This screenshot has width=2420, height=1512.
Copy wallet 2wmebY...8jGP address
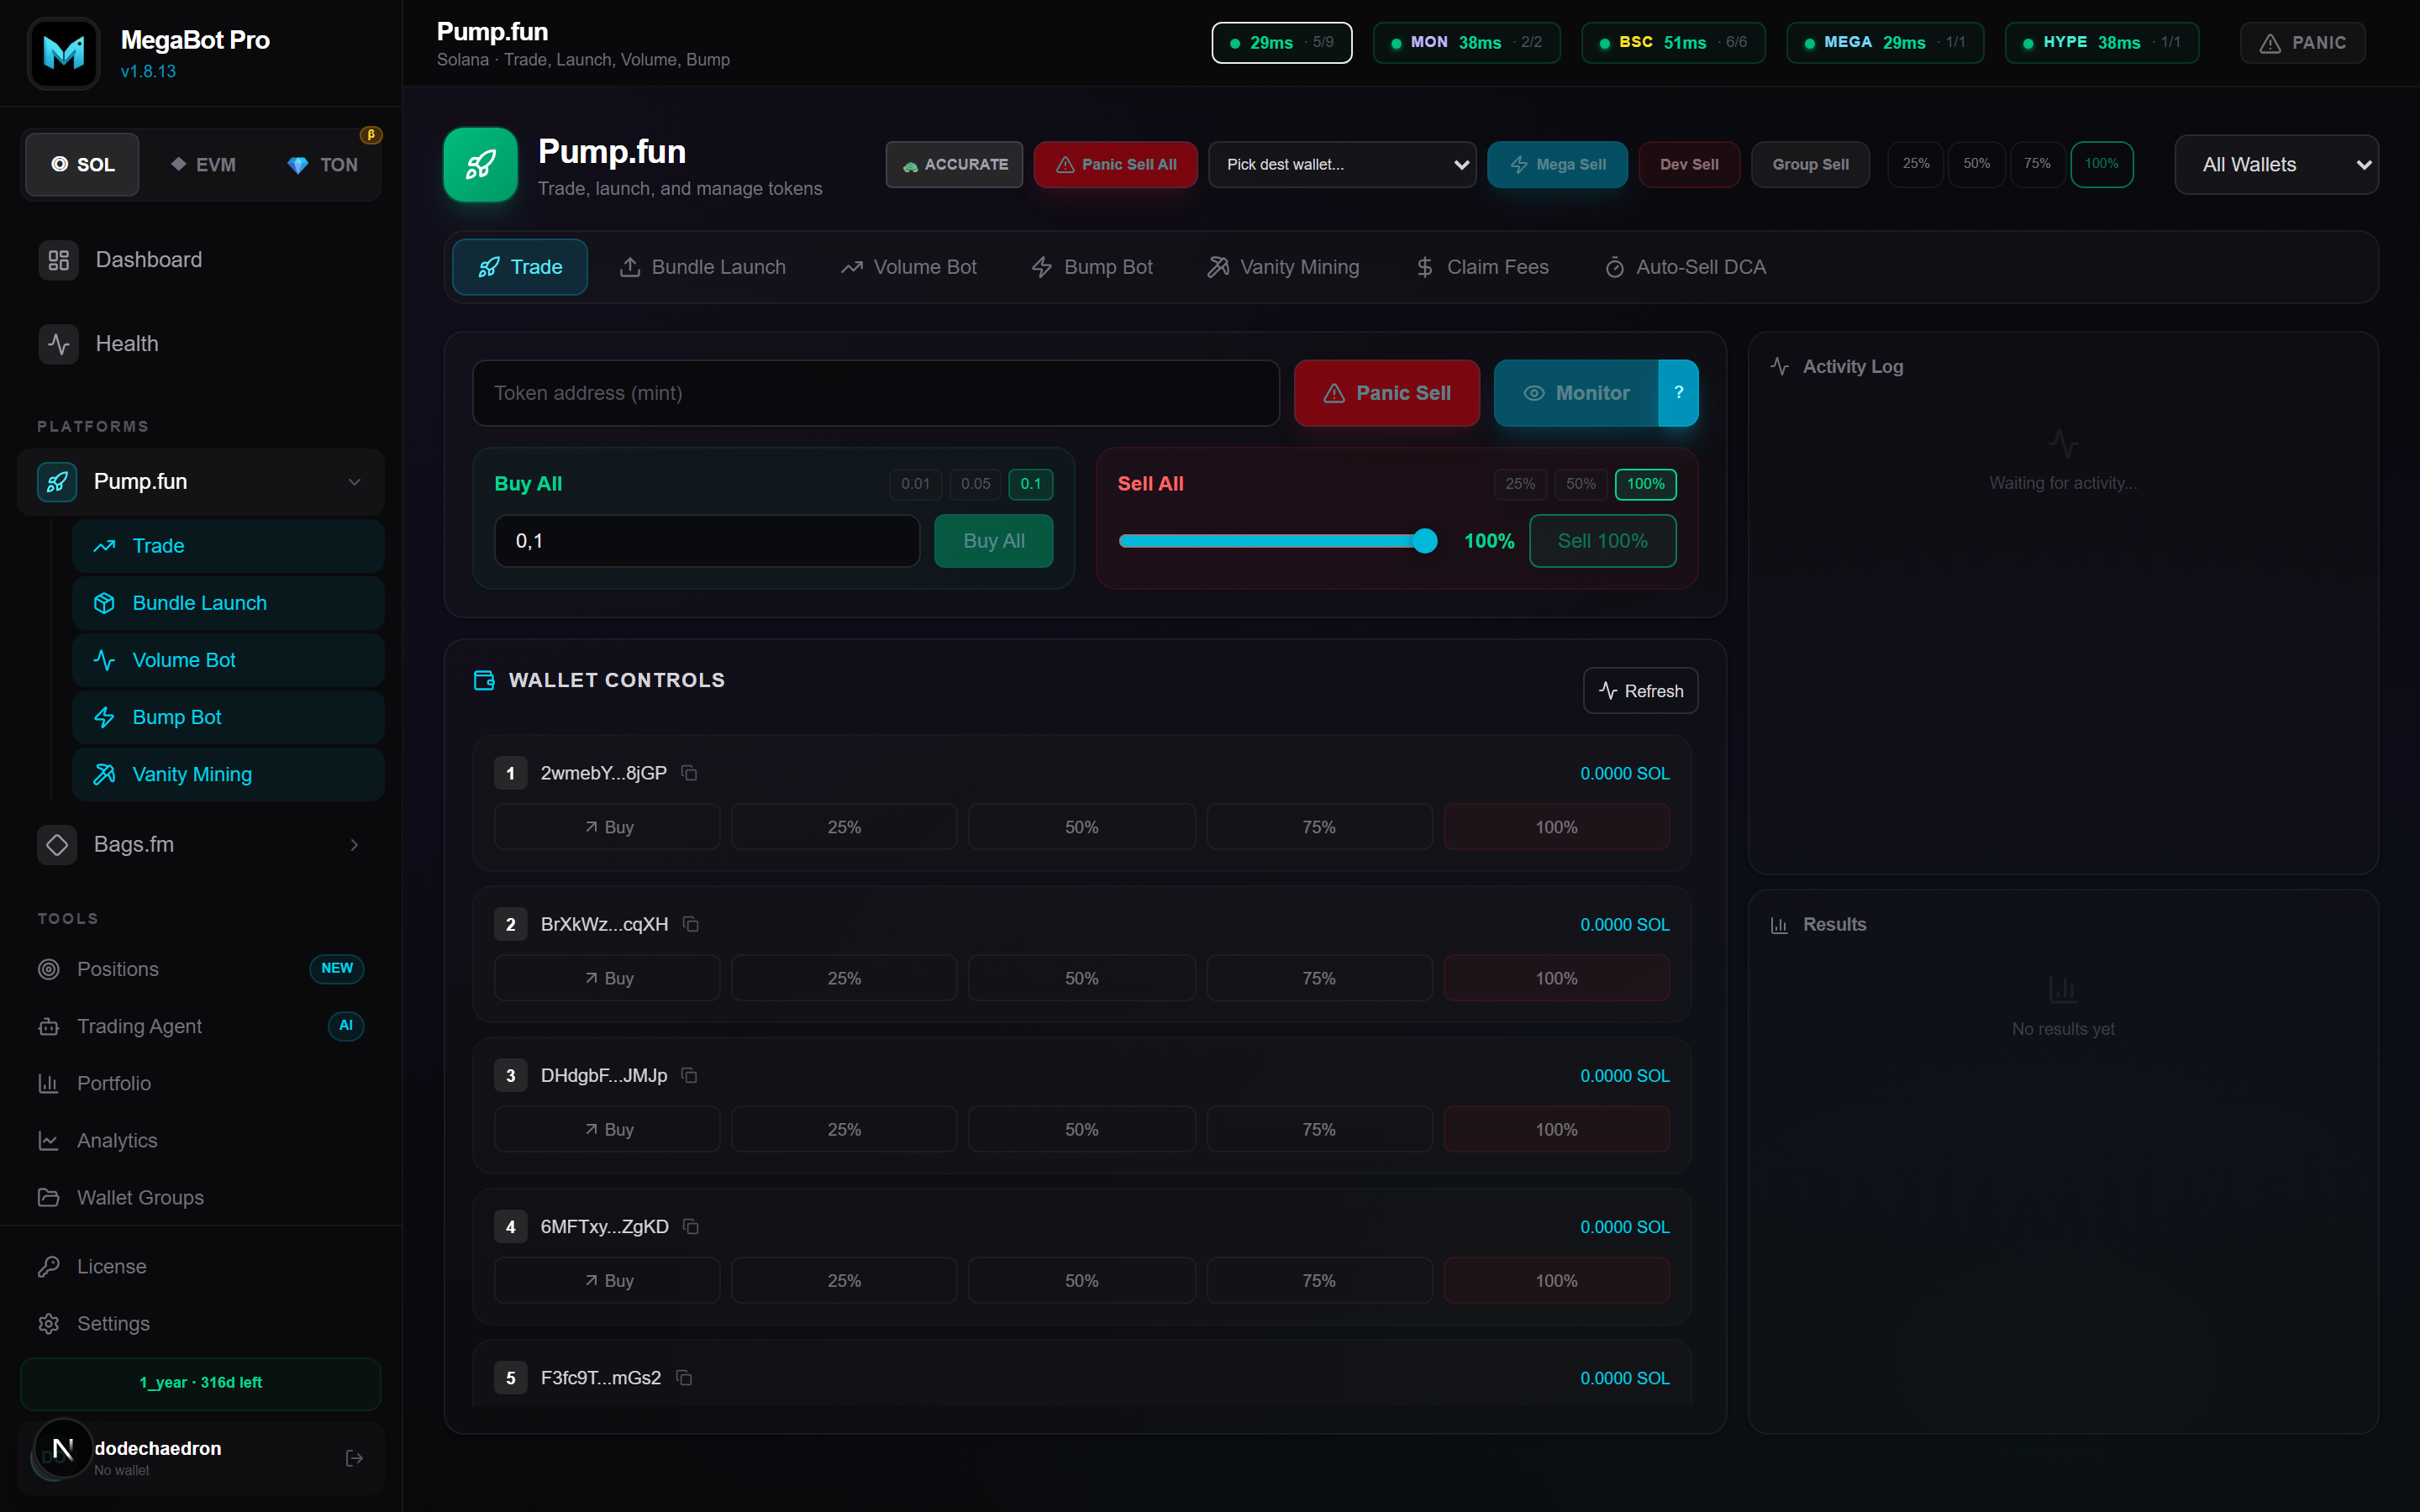click(x=689, y=773)
